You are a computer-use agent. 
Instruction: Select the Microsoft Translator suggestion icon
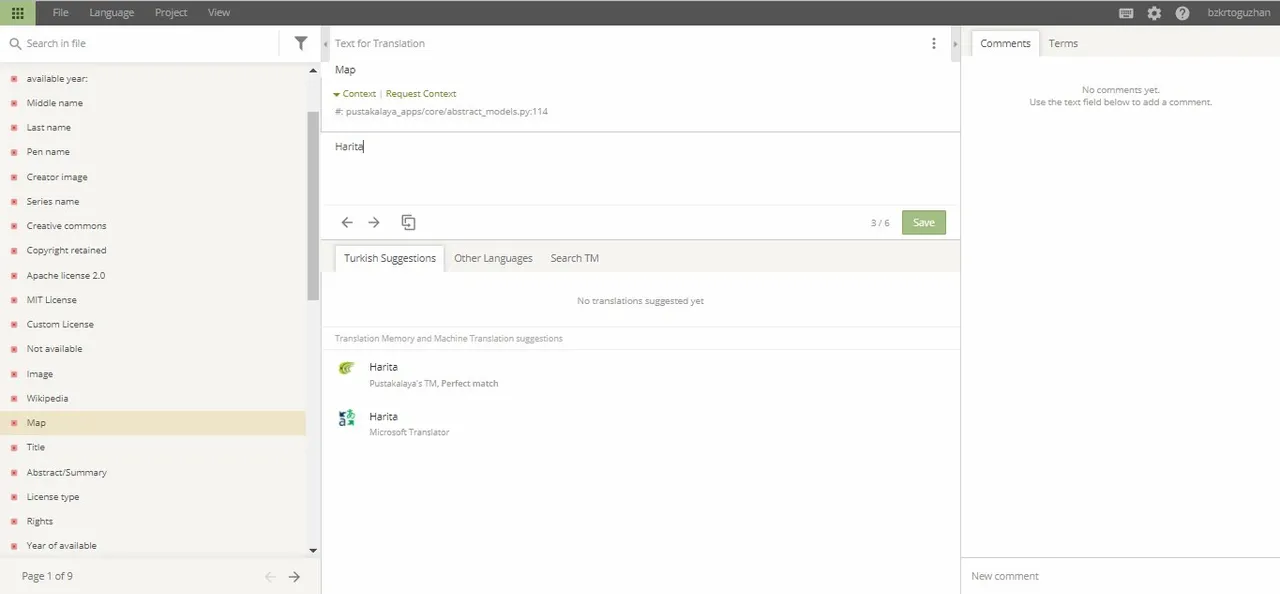pyautogui.click(x=346, y=418)
